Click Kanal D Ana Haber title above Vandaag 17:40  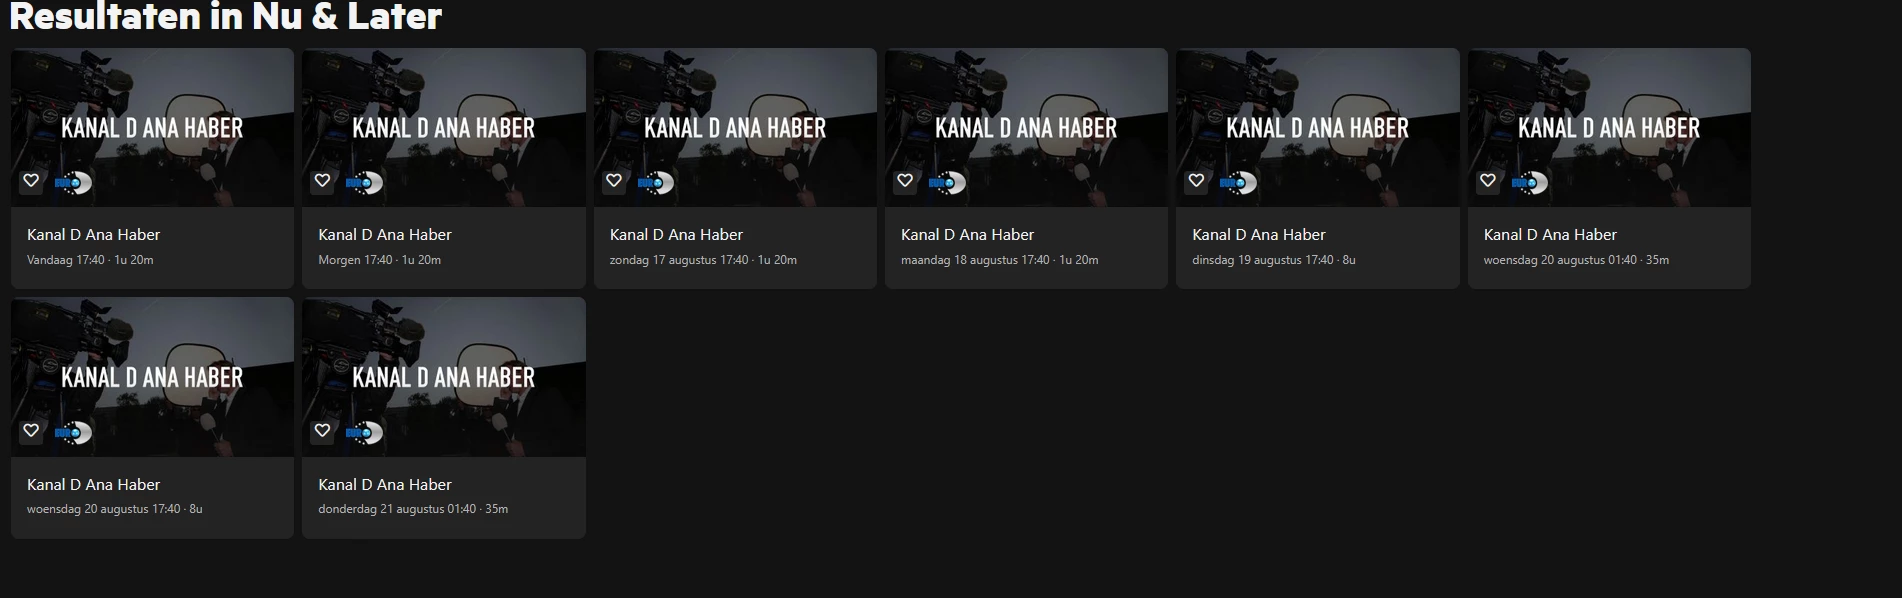93,235
